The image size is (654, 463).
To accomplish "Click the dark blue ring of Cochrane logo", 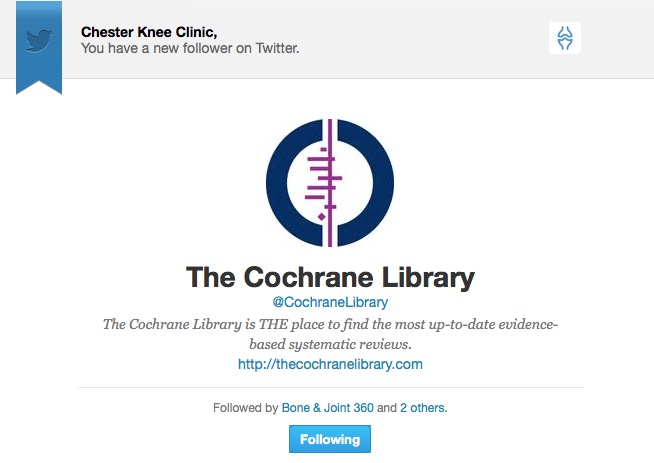I will pos(279,182).
